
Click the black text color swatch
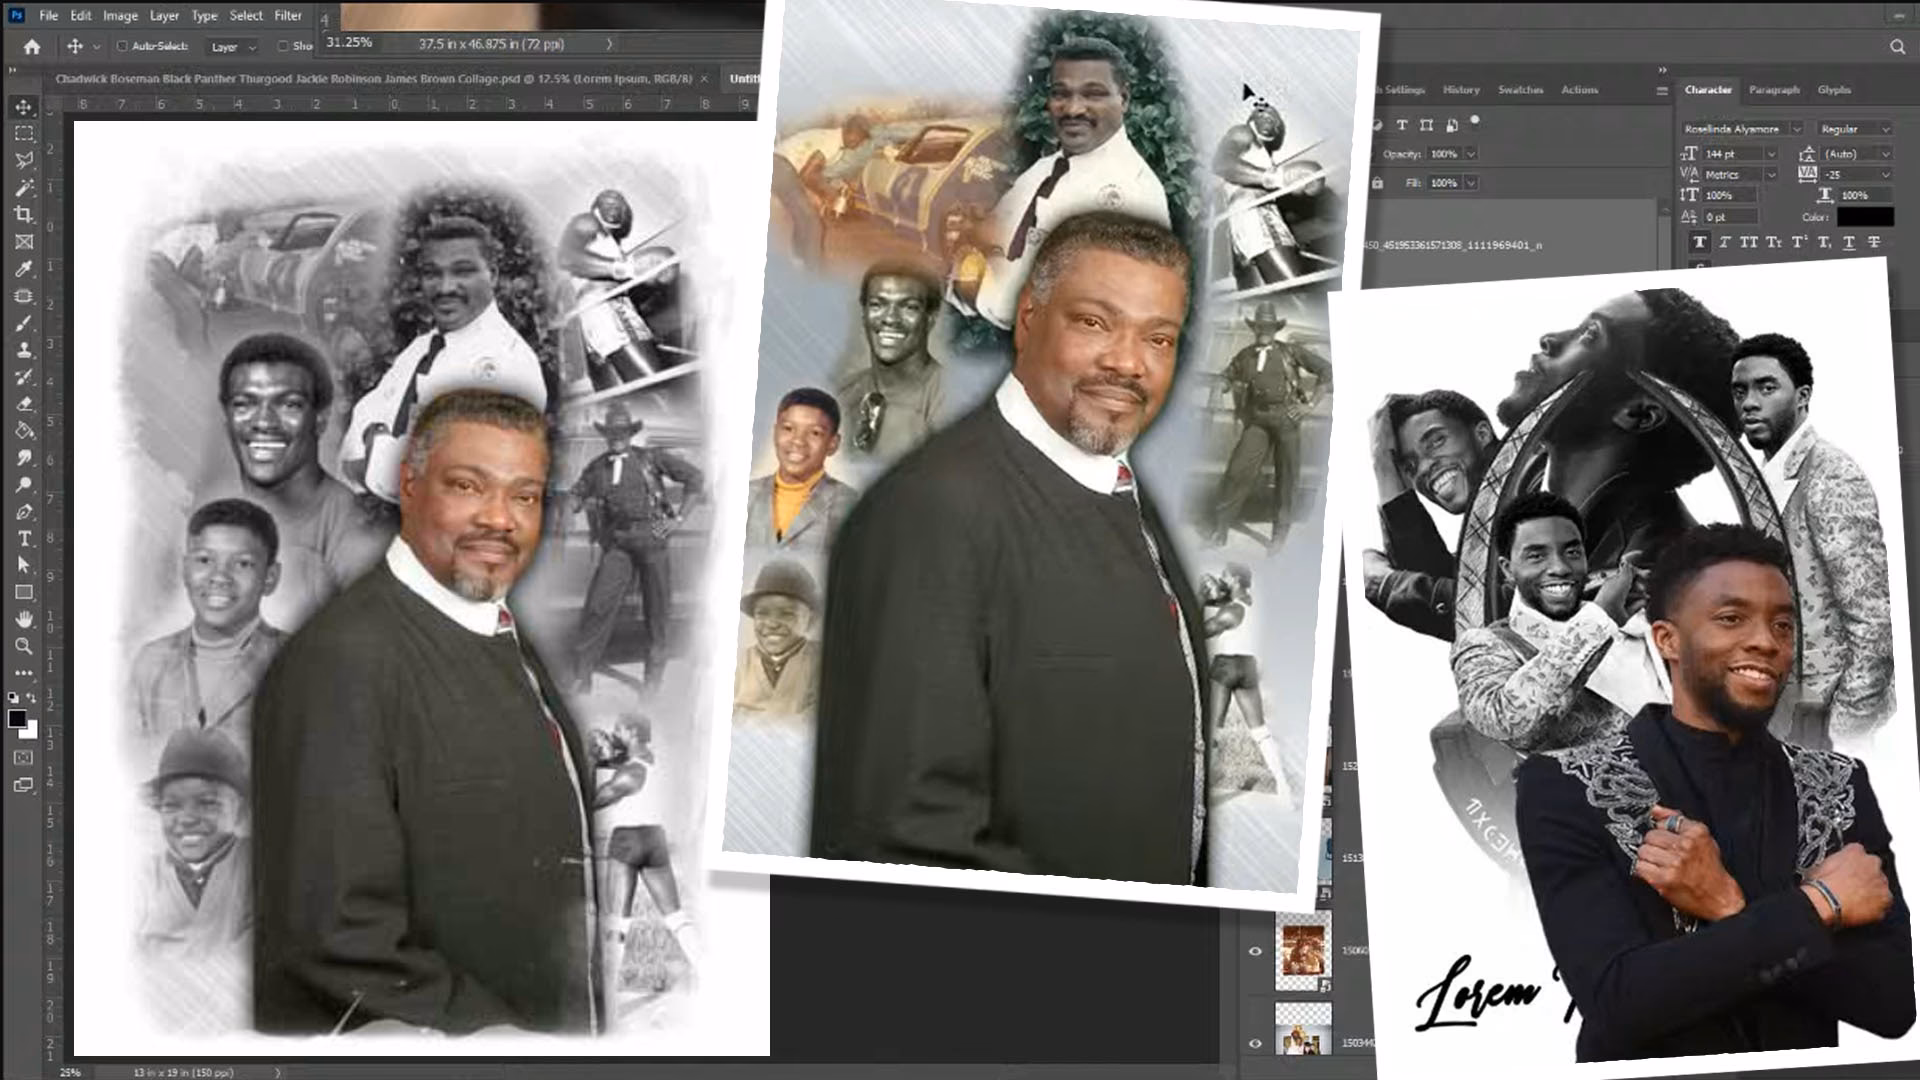point(1865,217)
